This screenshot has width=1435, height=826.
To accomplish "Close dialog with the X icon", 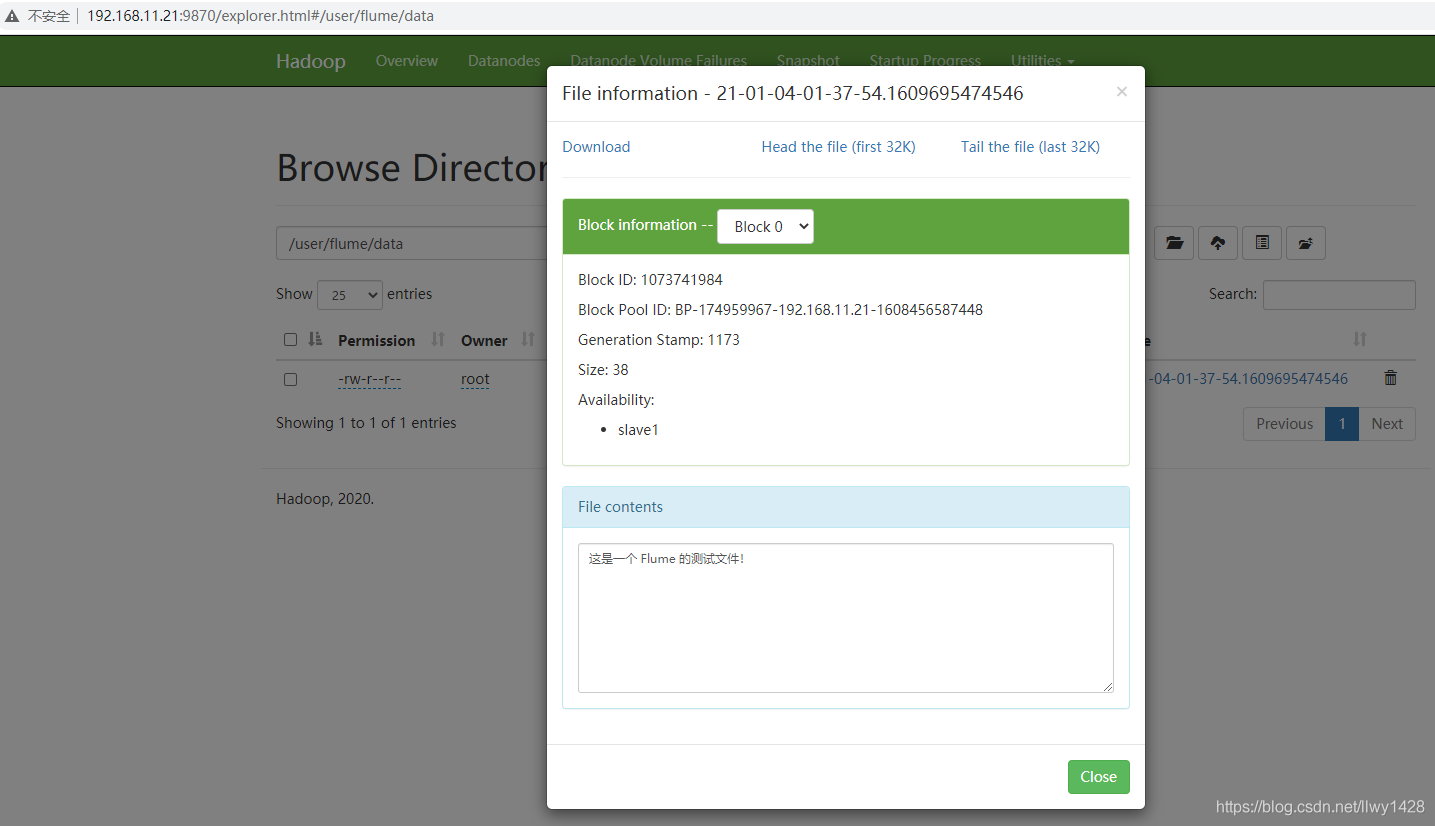I will [1121, 92].
